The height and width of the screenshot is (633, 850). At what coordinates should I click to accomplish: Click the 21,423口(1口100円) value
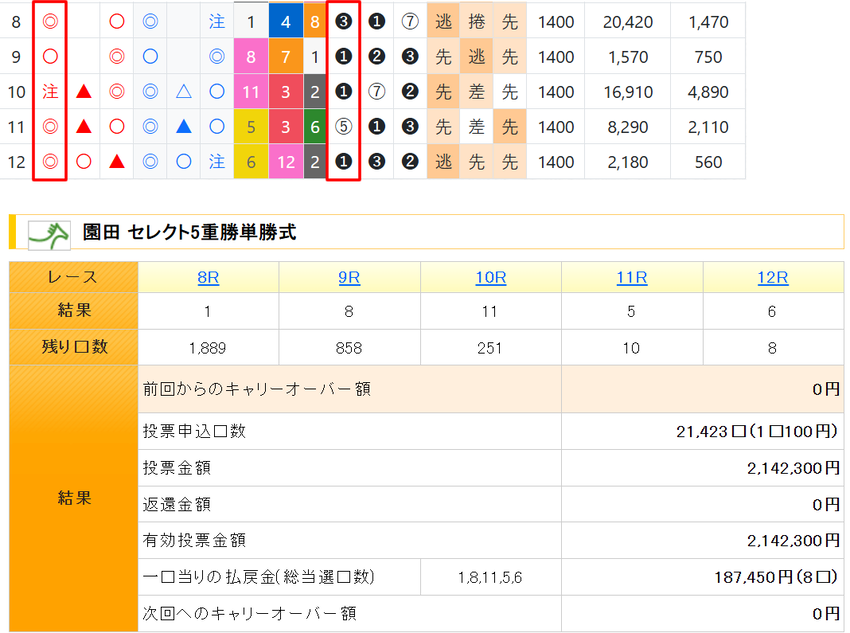[x=757, y=431]
